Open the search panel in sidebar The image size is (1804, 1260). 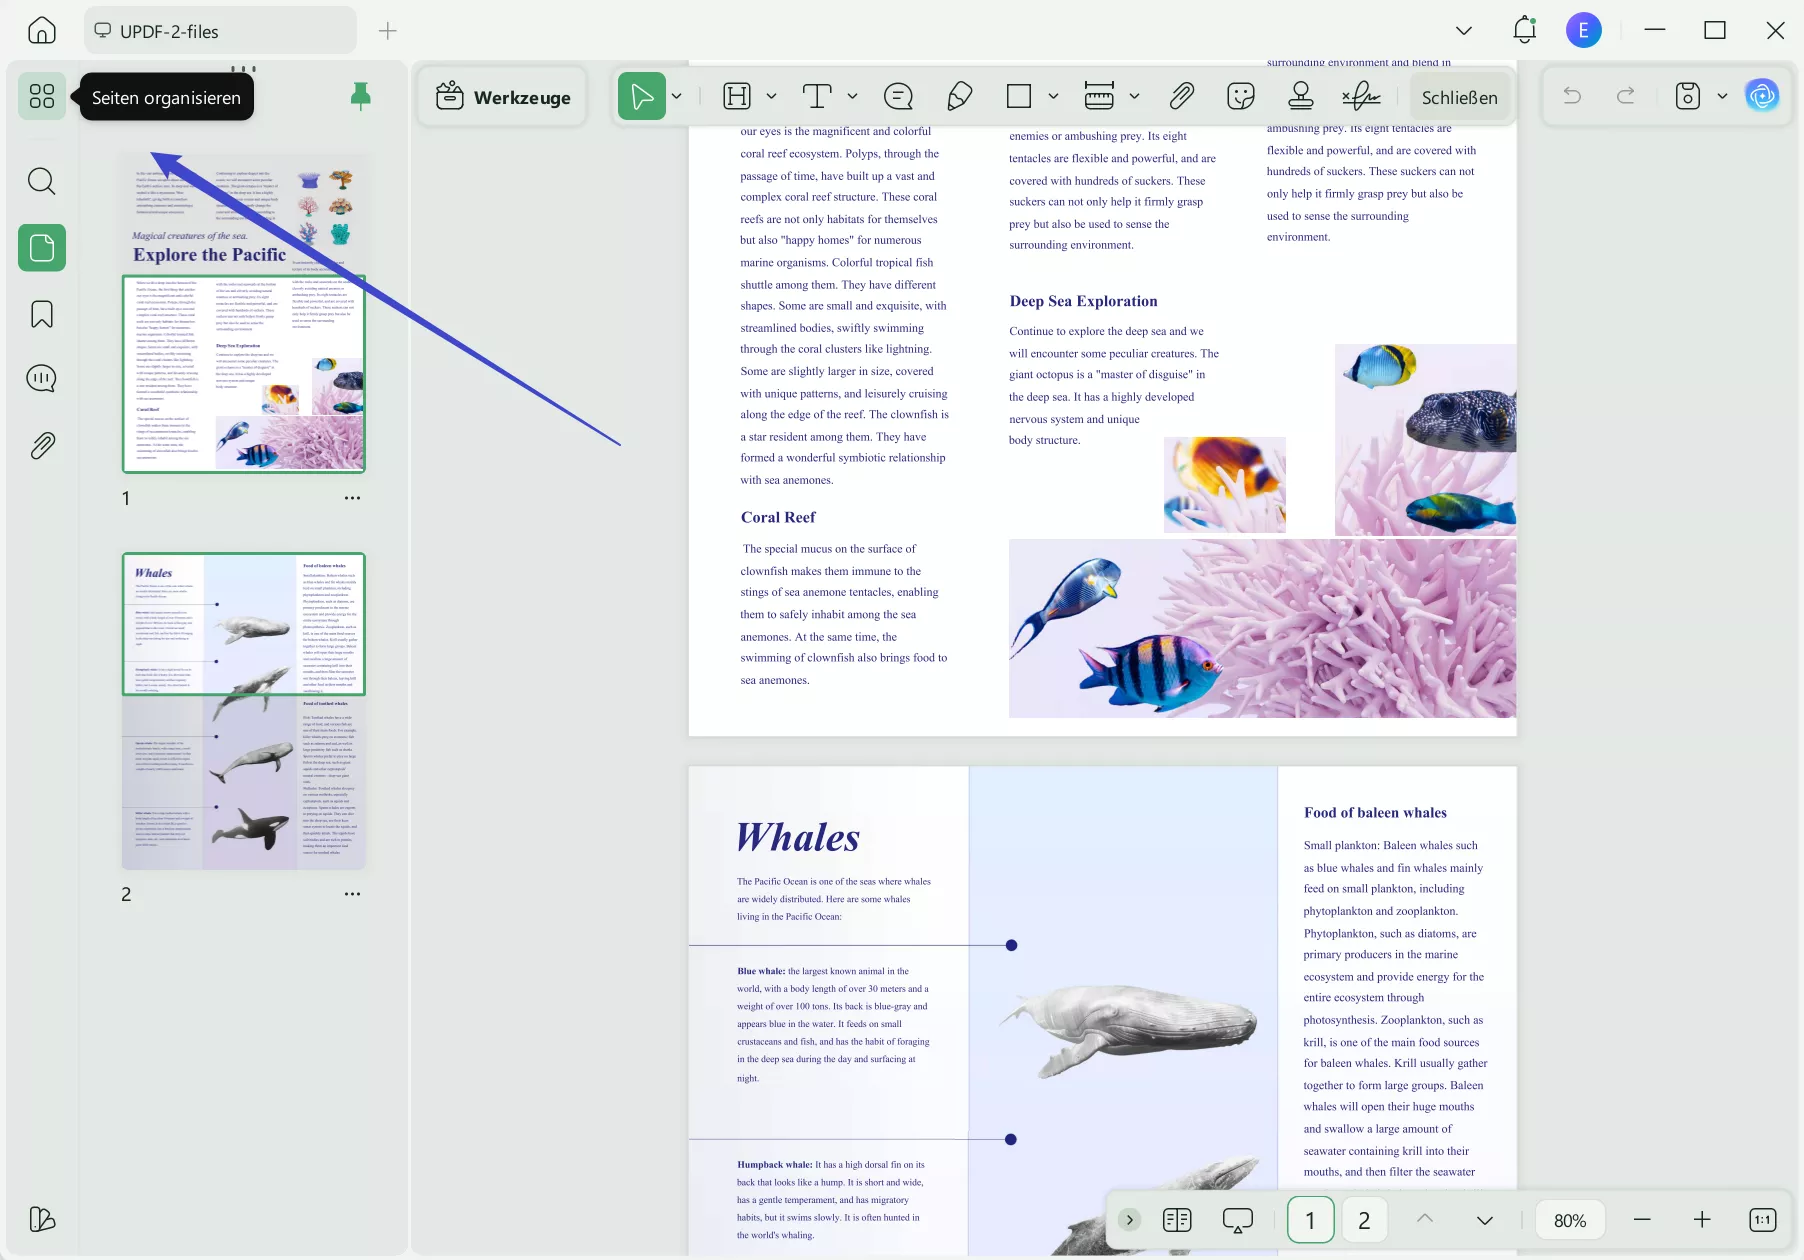(x=42, y=181)
